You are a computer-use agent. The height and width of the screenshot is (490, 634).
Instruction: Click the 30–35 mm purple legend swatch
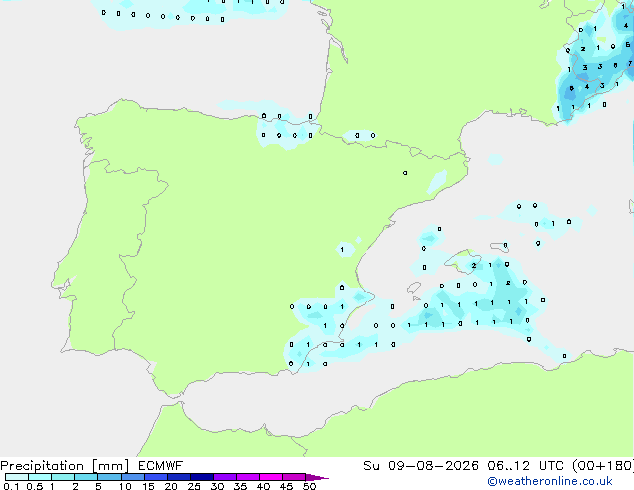[225, 477]
